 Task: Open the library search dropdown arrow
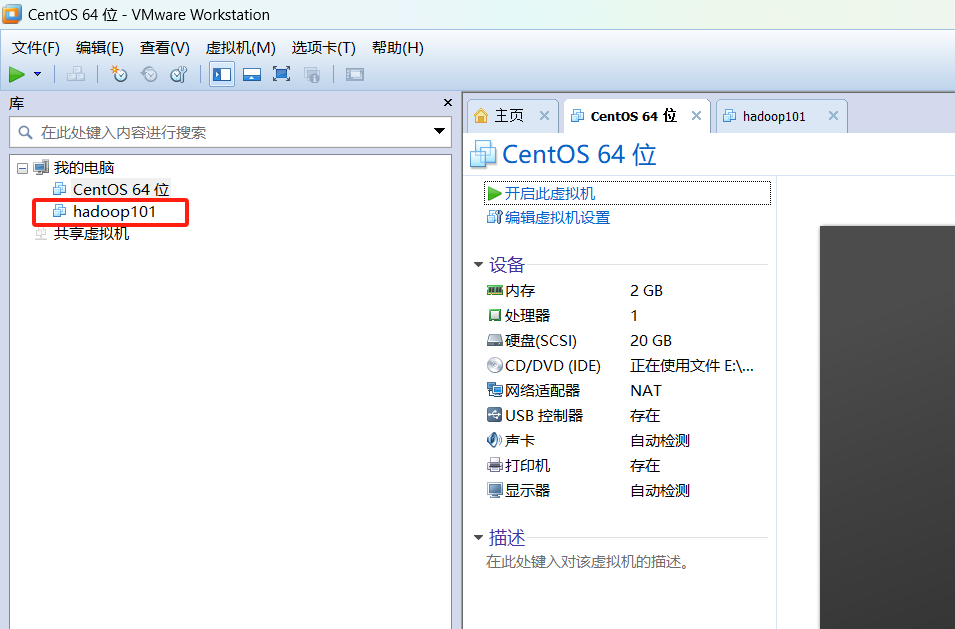(x=439, y=132)
